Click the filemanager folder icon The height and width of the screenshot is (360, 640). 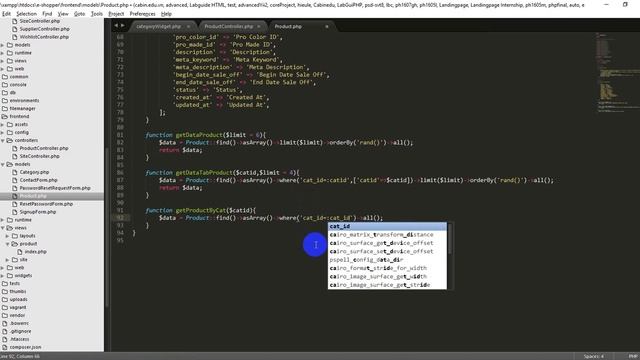pyautogui.click(x=5, y=109)
